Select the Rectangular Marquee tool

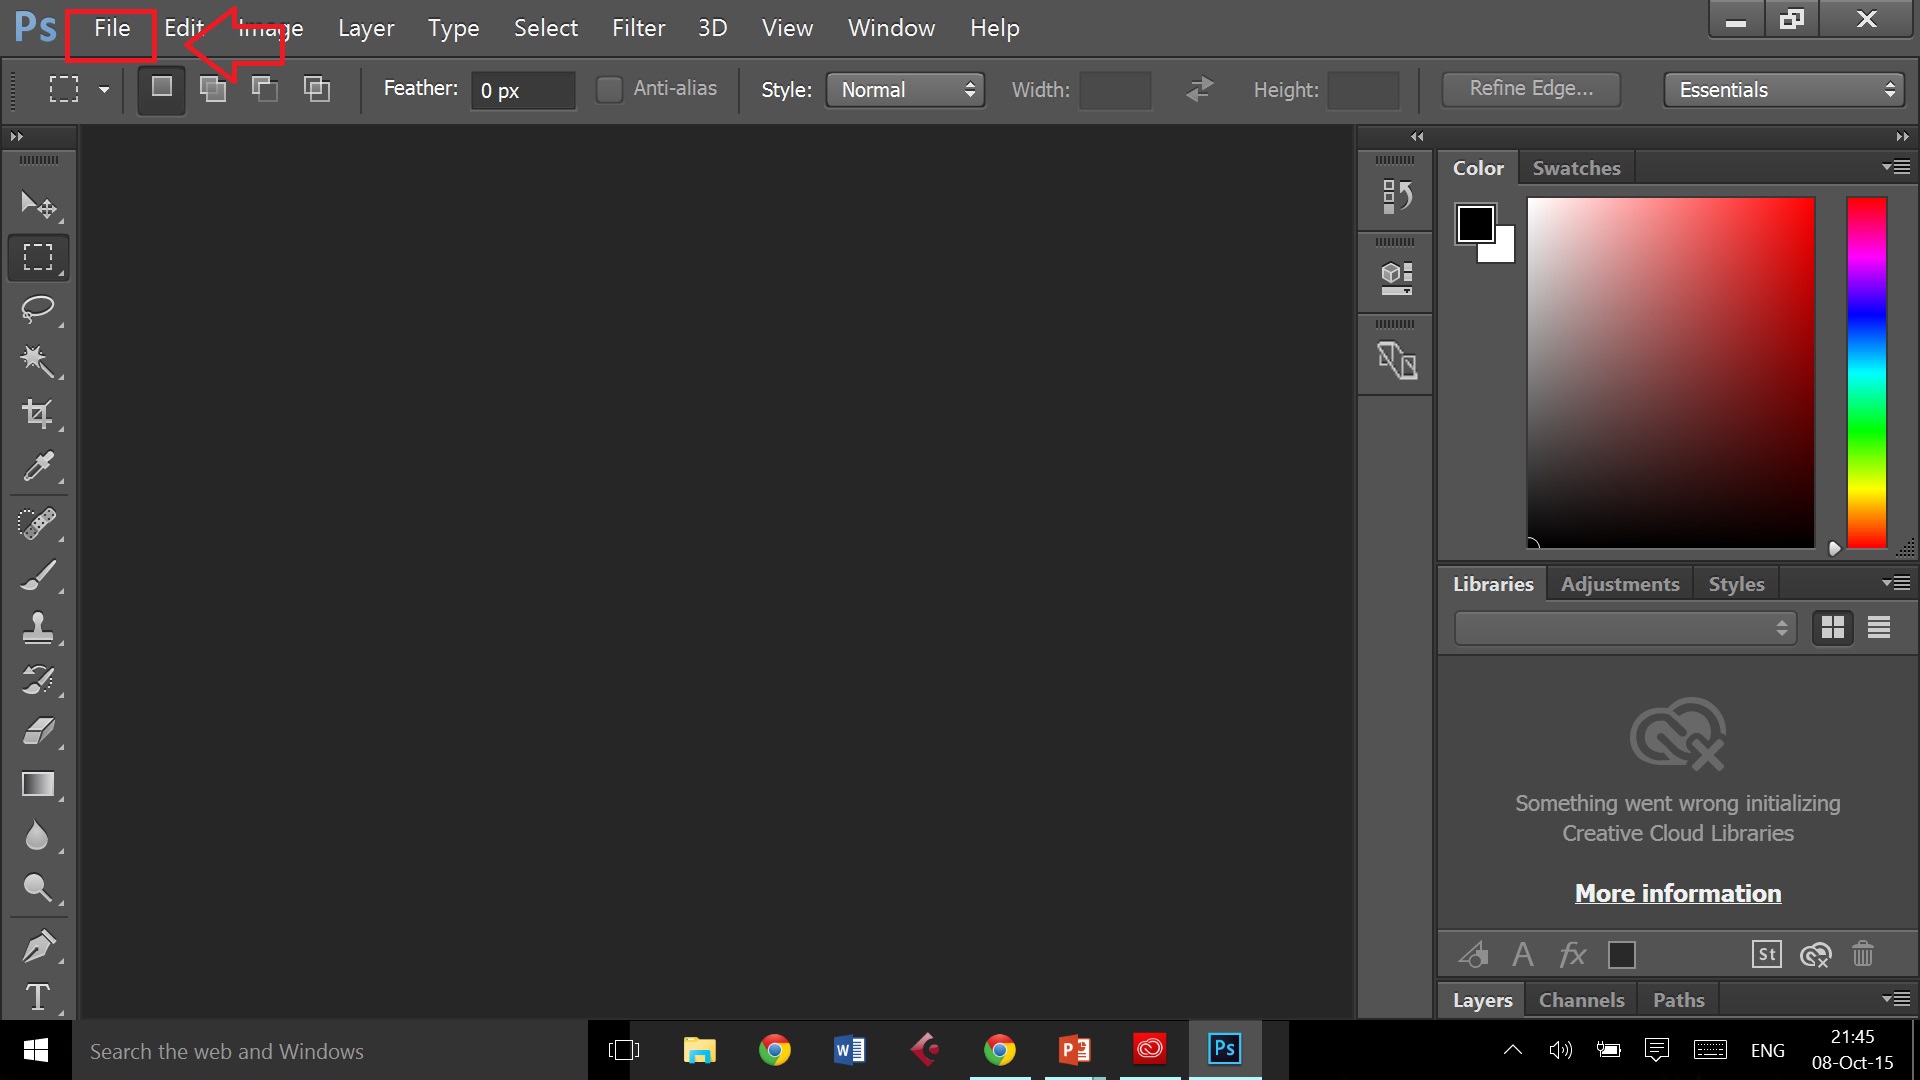pos(36,257)
